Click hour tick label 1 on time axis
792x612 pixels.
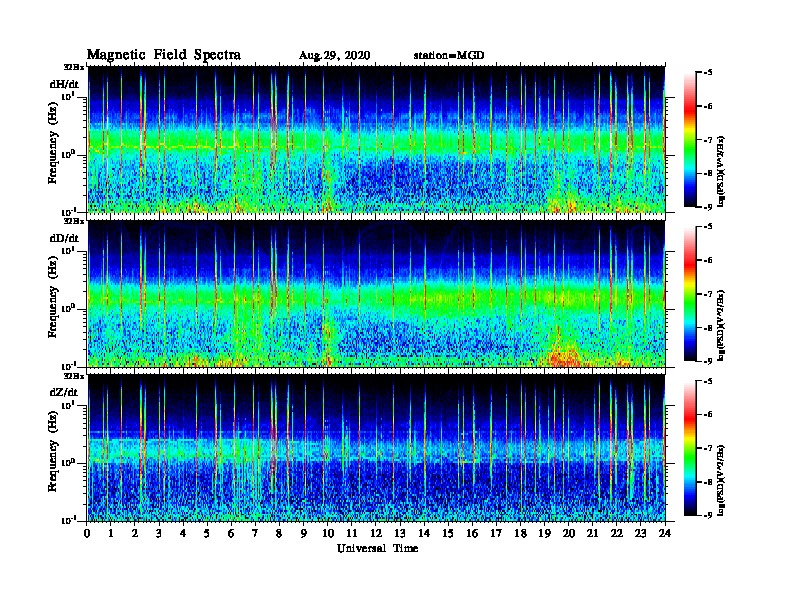(x=112, y=534)
